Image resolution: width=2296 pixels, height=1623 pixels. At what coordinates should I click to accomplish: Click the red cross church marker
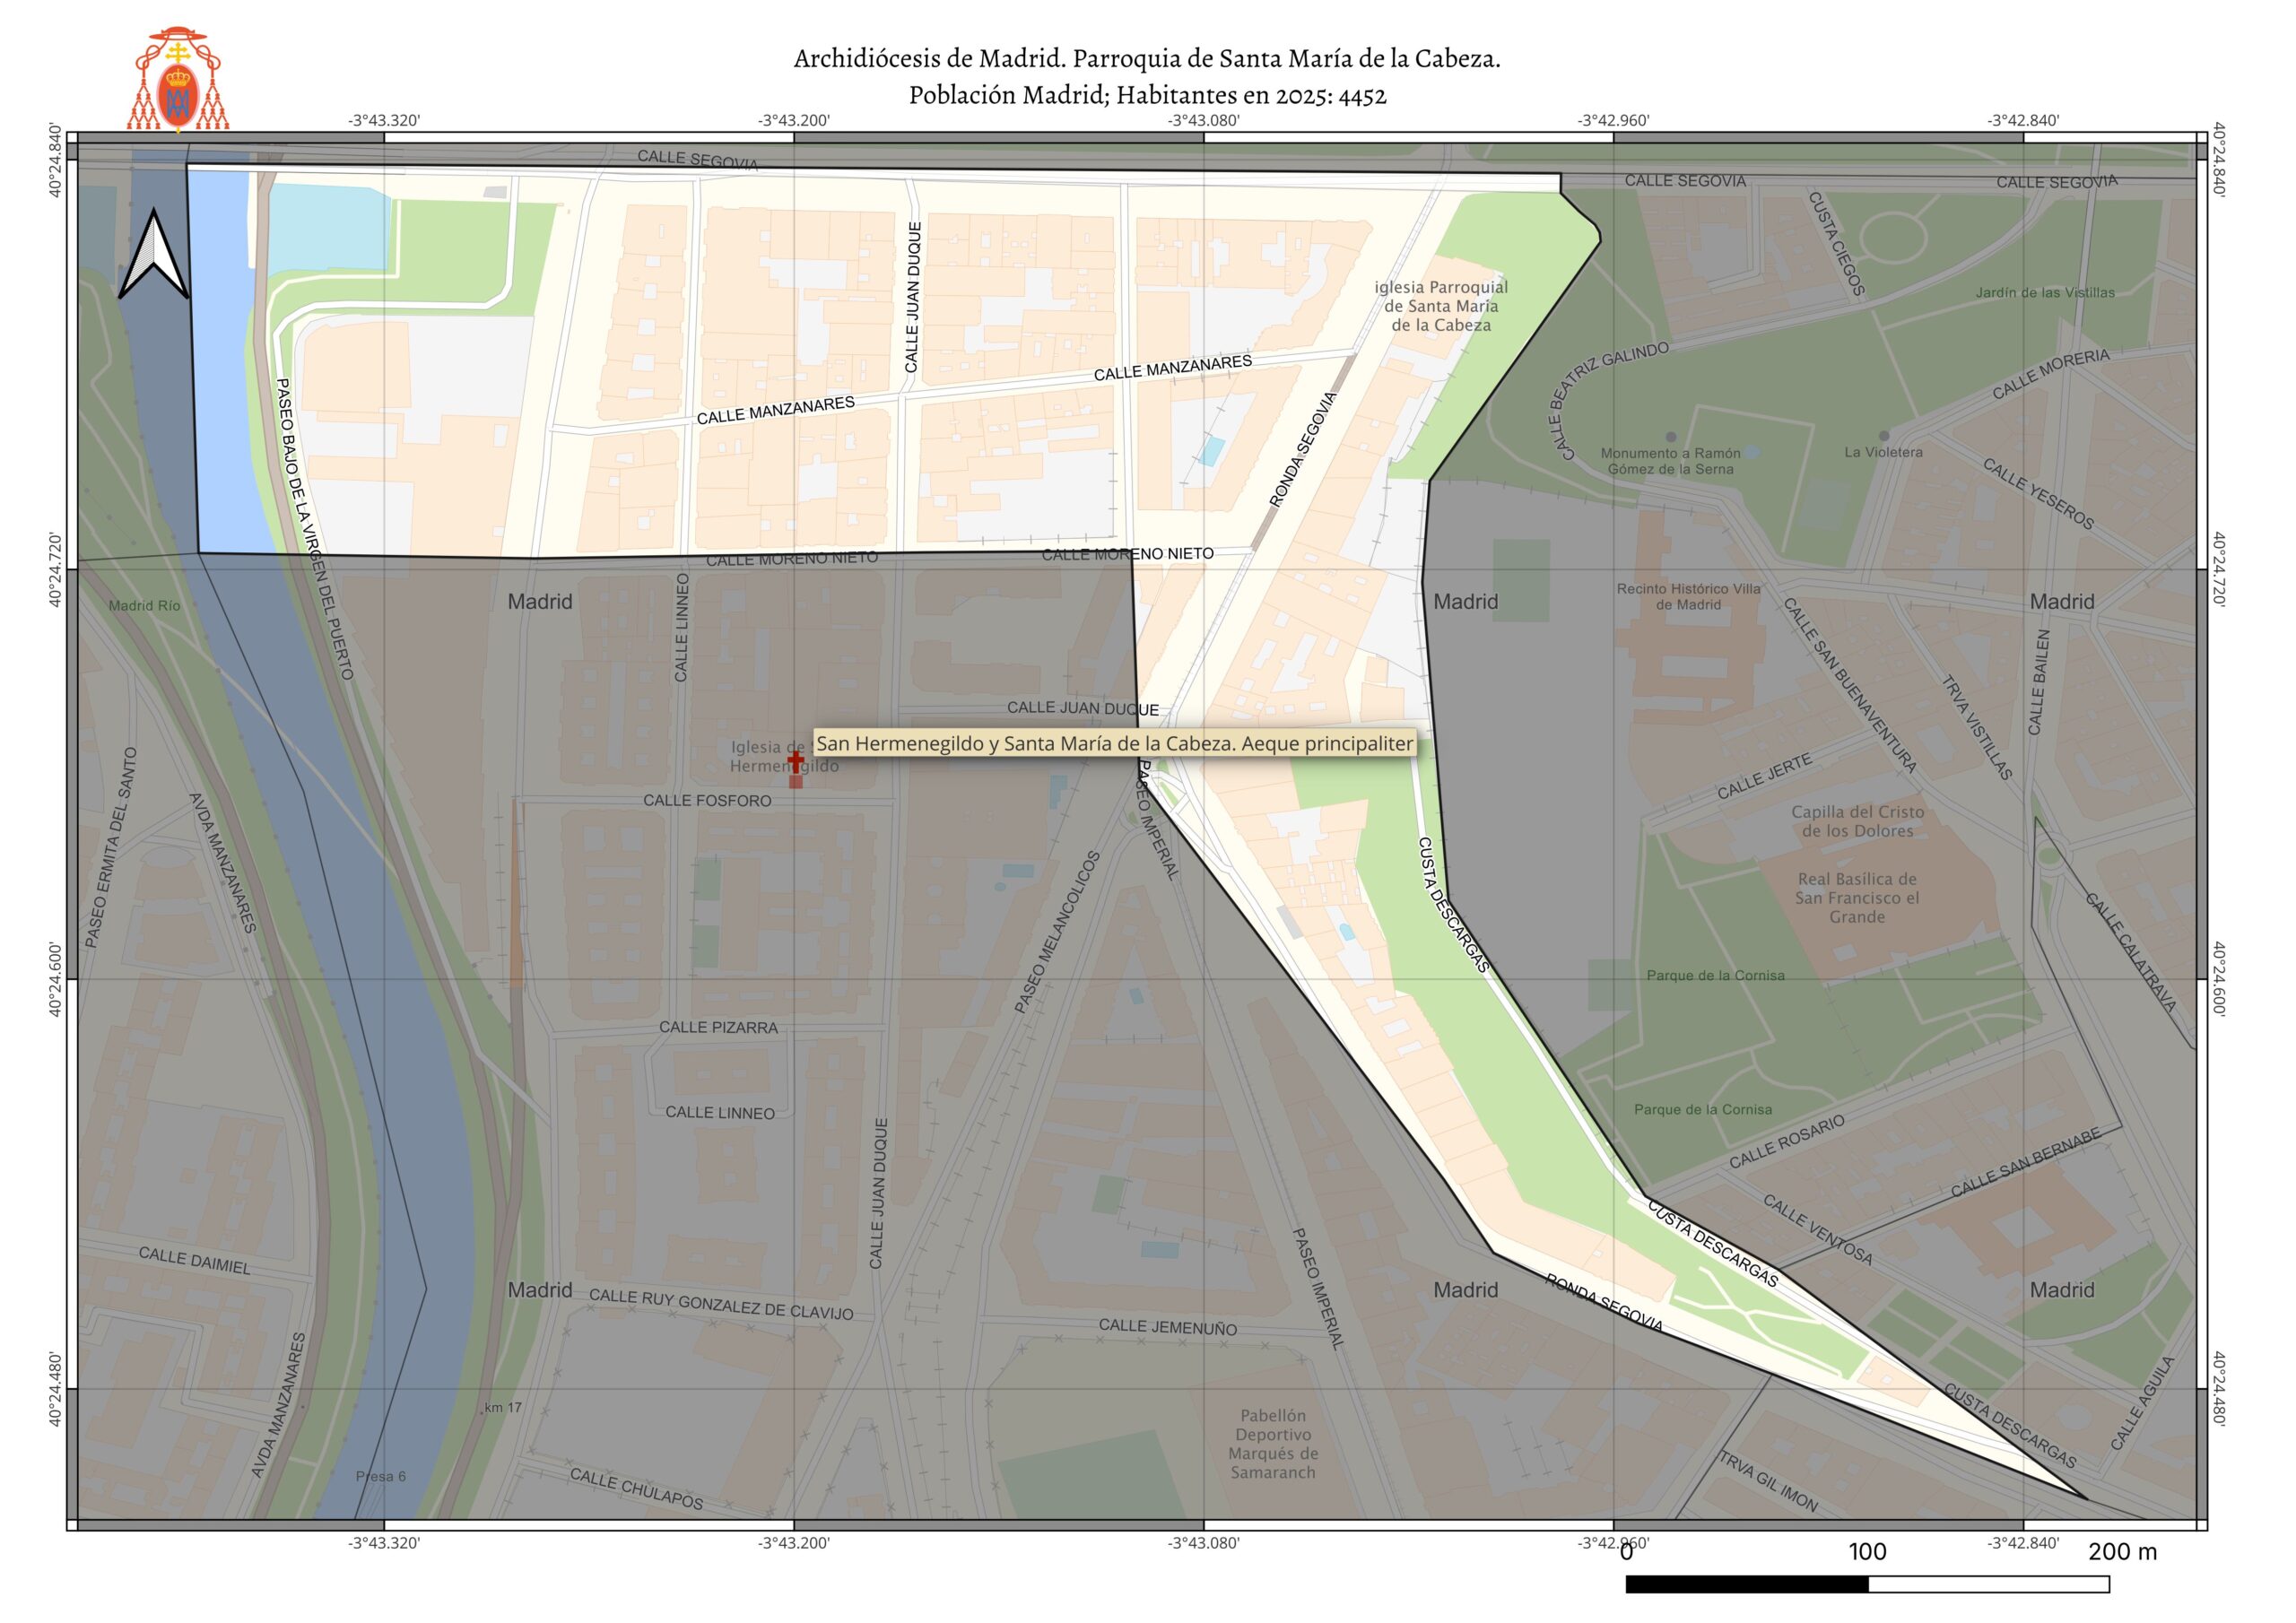[795, 762]
